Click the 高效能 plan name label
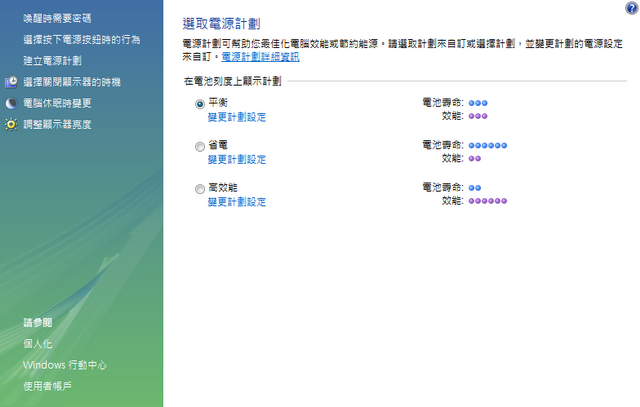 pyautogui.click(x=223, y=187)
